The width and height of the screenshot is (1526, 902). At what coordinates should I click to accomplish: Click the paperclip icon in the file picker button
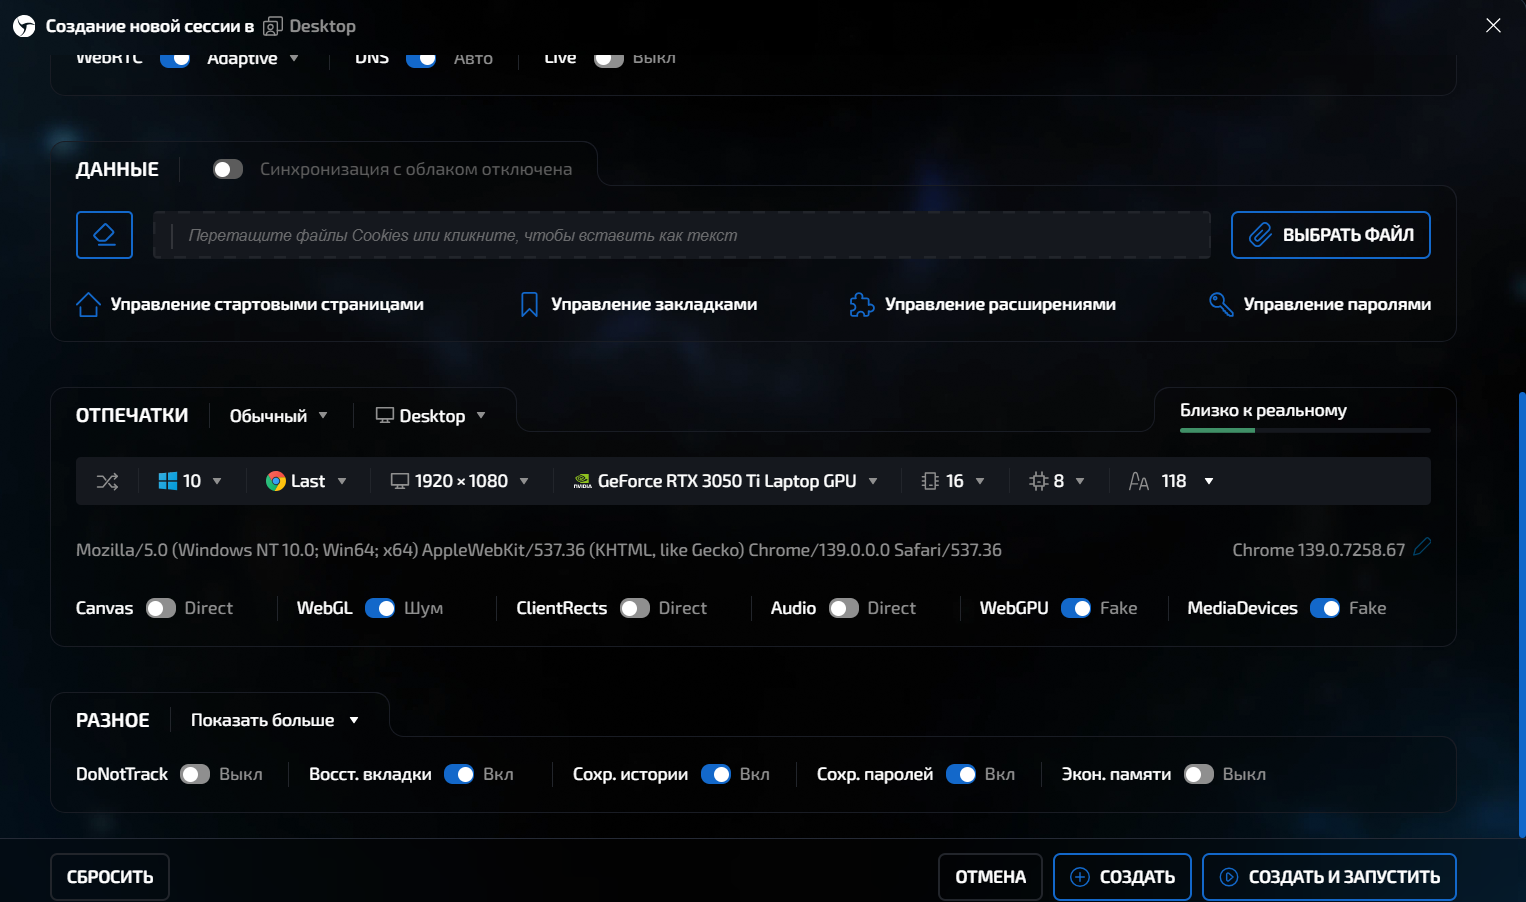1260,235
